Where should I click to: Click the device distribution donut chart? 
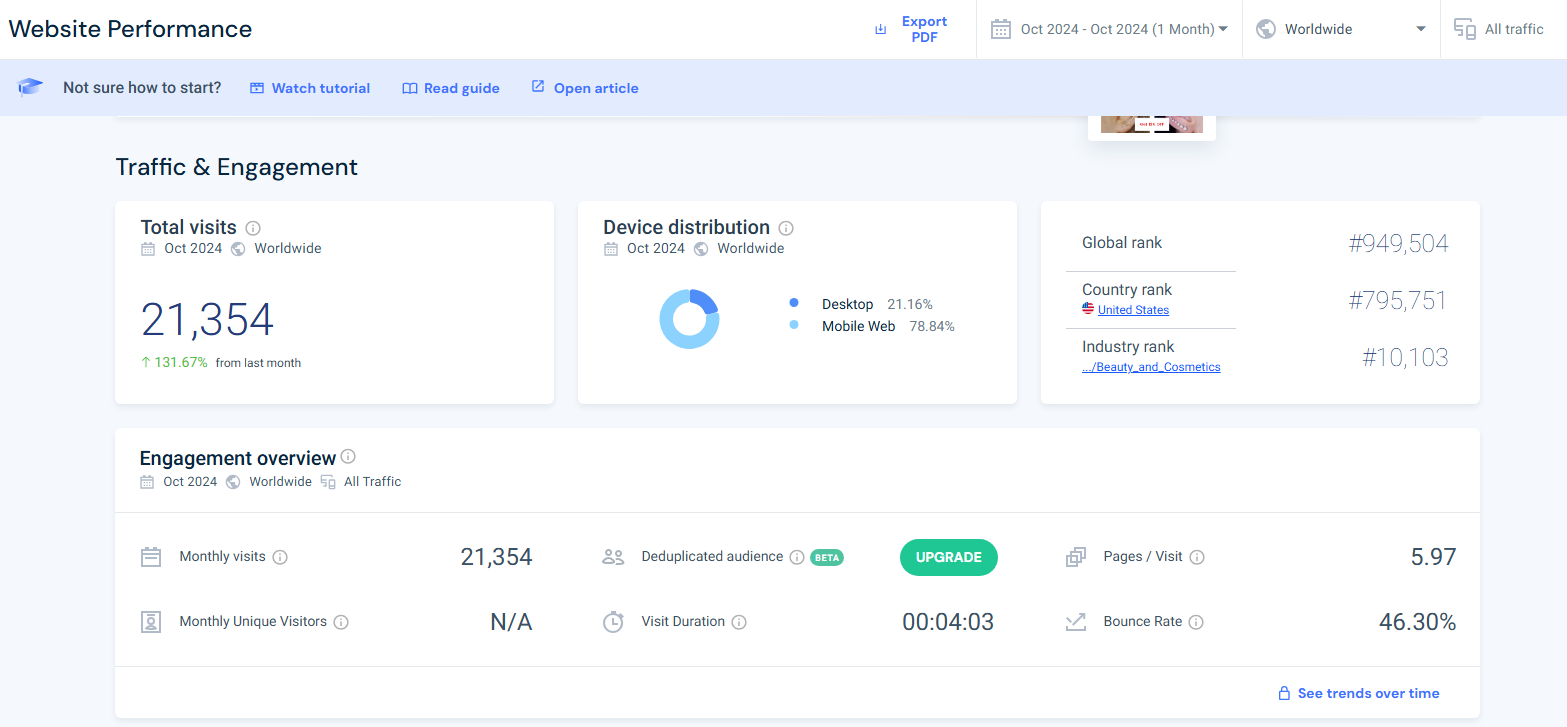tap(689, 319)
